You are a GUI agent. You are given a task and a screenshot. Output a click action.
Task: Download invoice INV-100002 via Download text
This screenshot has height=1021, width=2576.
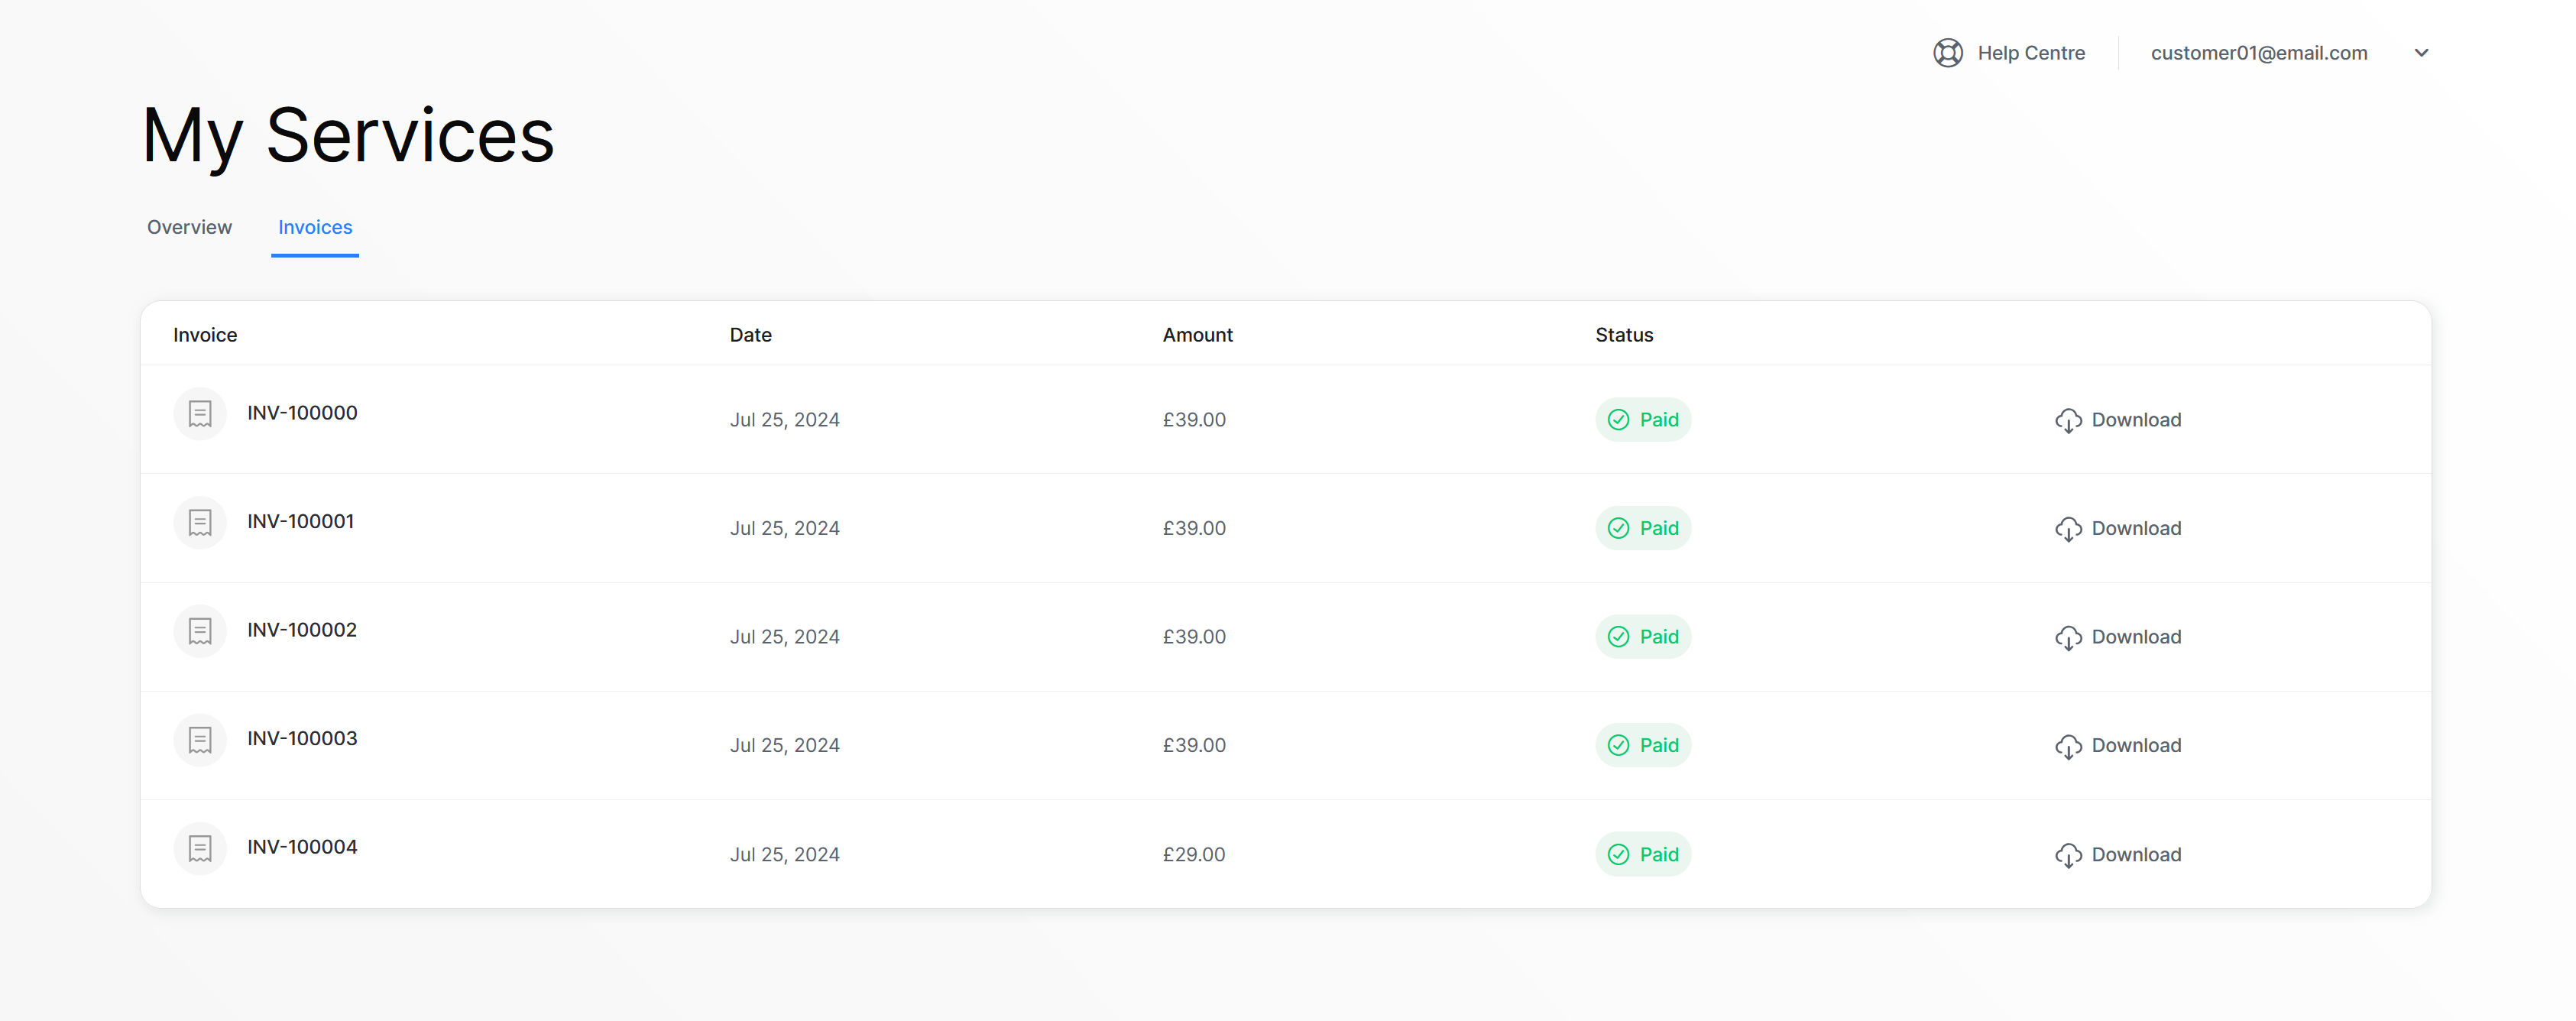point(2136,637)
